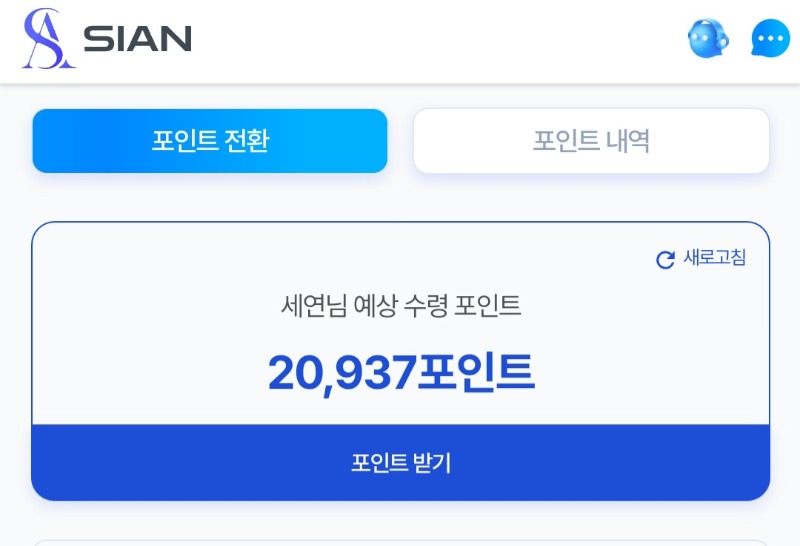Switch to the 포인트 내역 tab
This screenshot has height=546, width=800.
point(591,141)
